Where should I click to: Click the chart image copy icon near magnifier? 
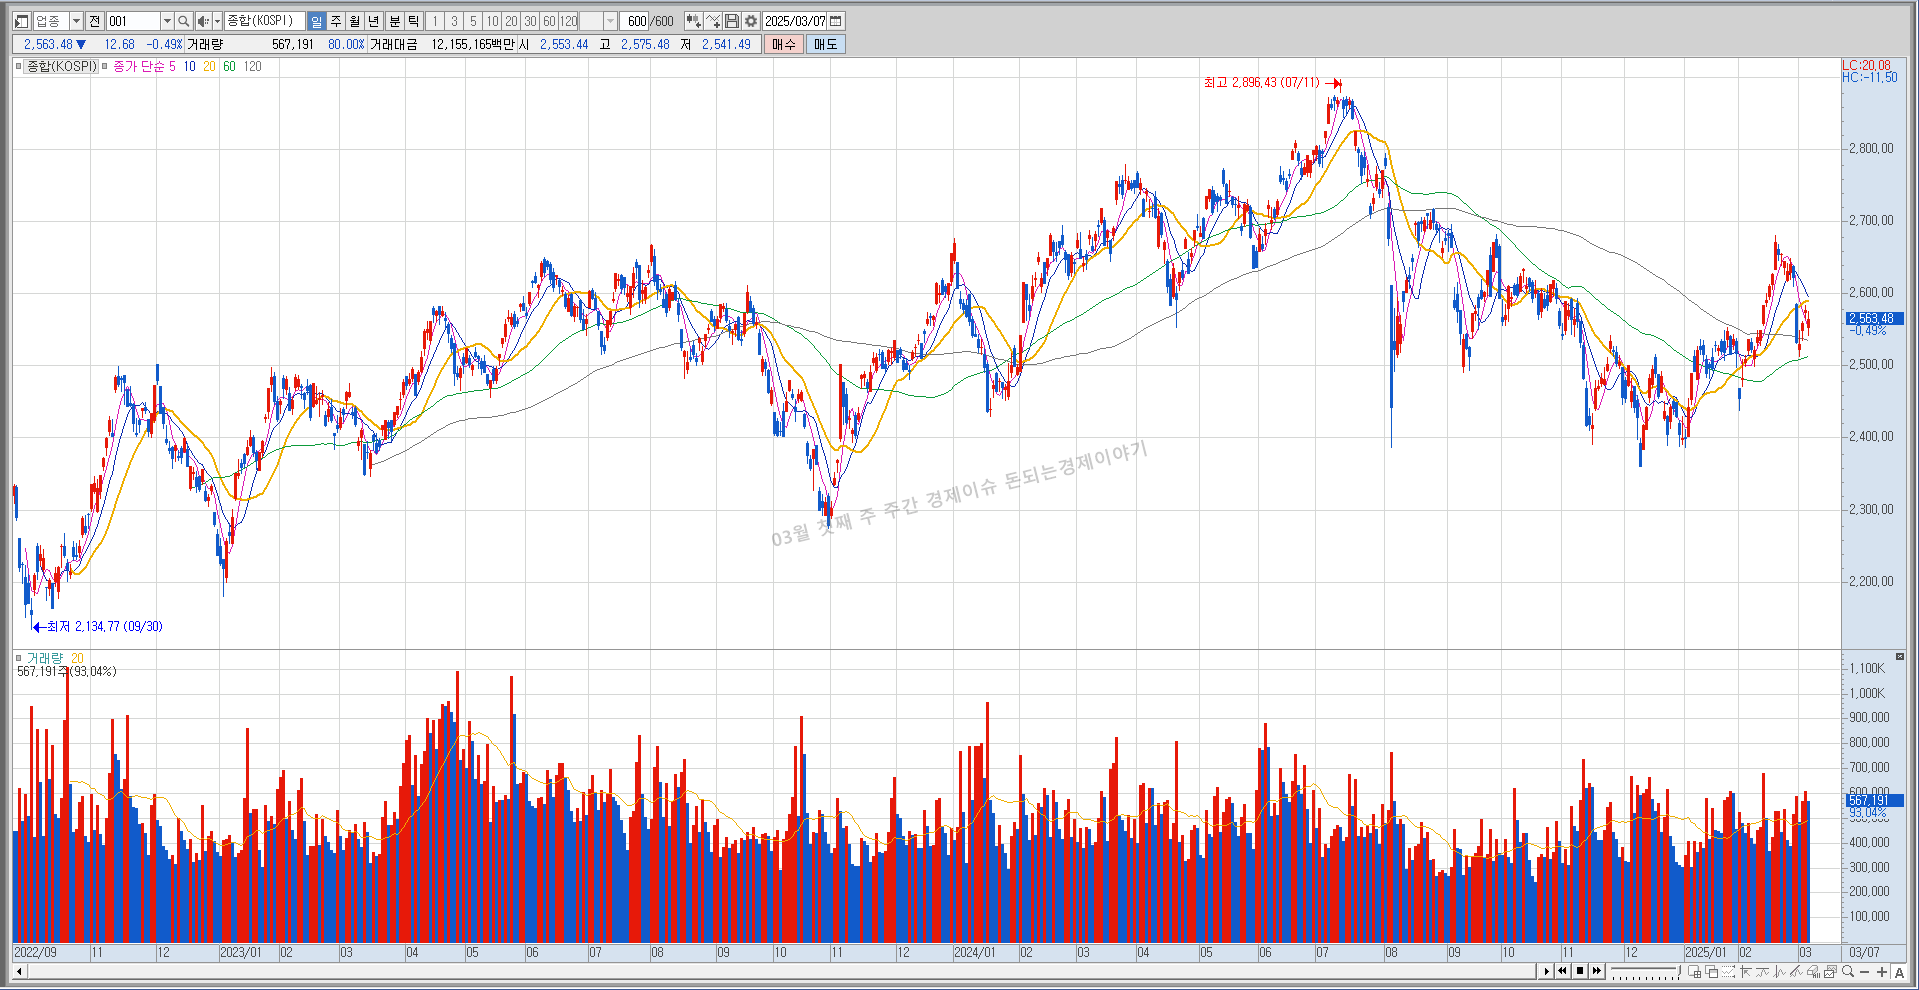[x=1830, y=972]
